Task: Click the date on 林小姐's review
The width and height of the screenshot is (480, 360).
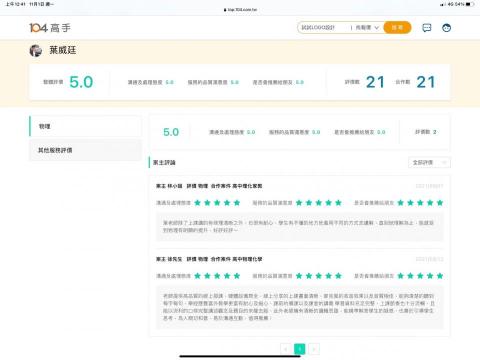Action: pyautogui.click(x=429, y=186)
